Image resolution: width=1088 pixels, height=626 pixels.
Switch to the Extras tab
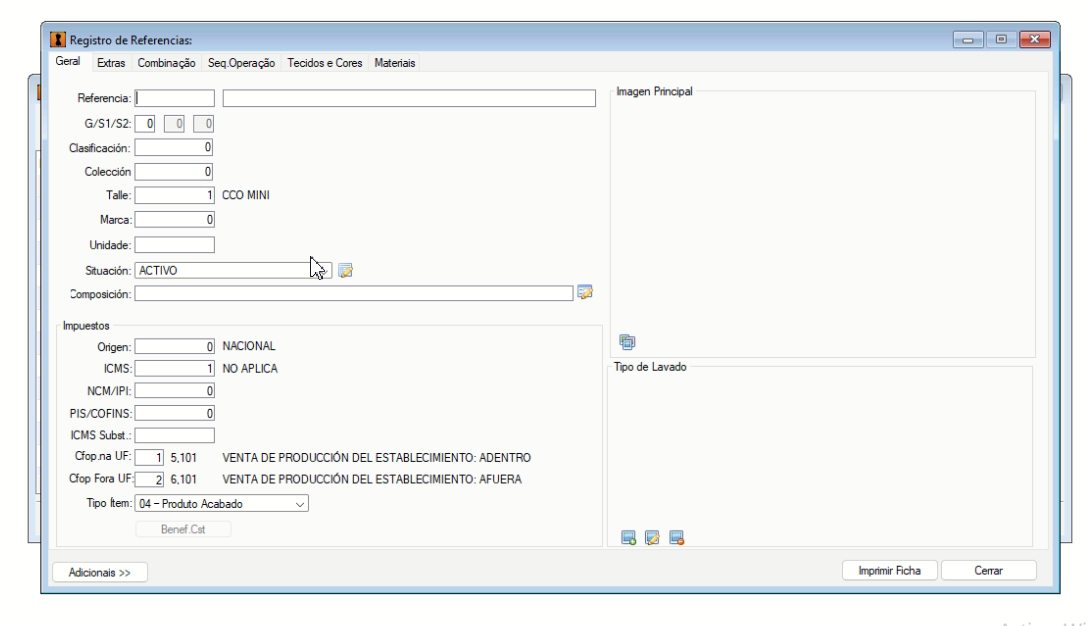coord(111,63)
